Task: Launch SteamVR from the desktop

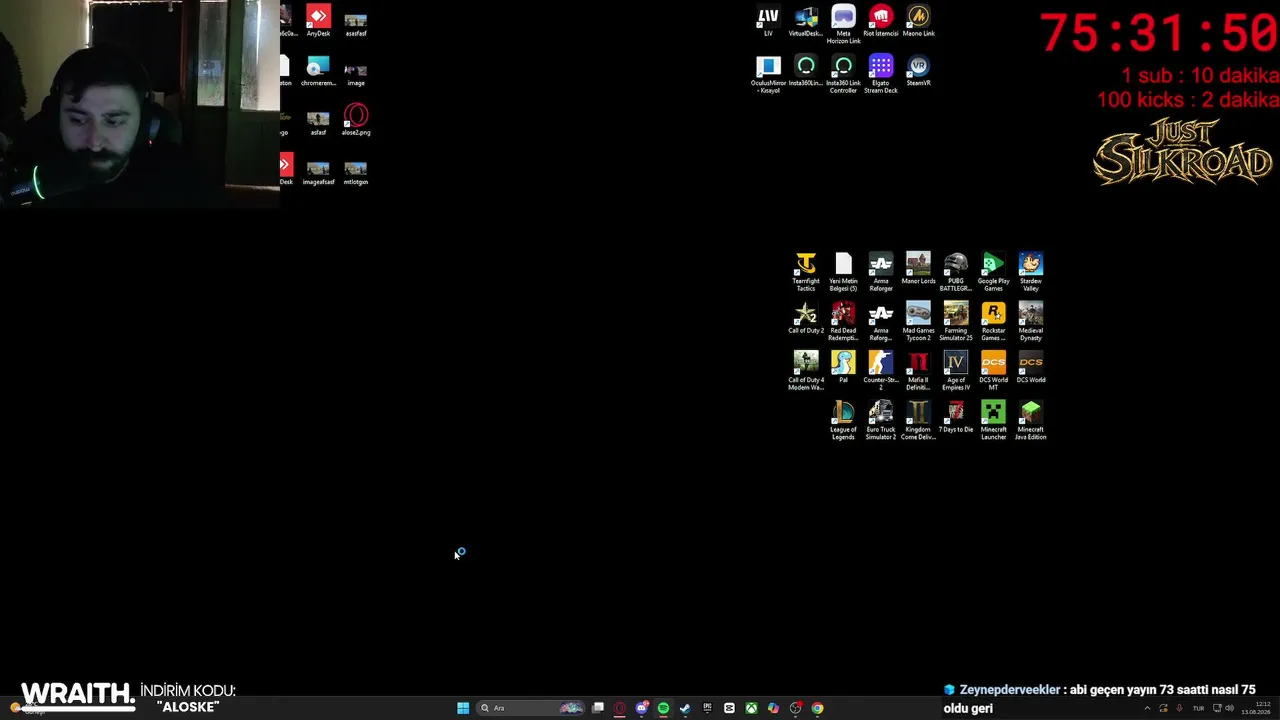Action: click(918, 70)
